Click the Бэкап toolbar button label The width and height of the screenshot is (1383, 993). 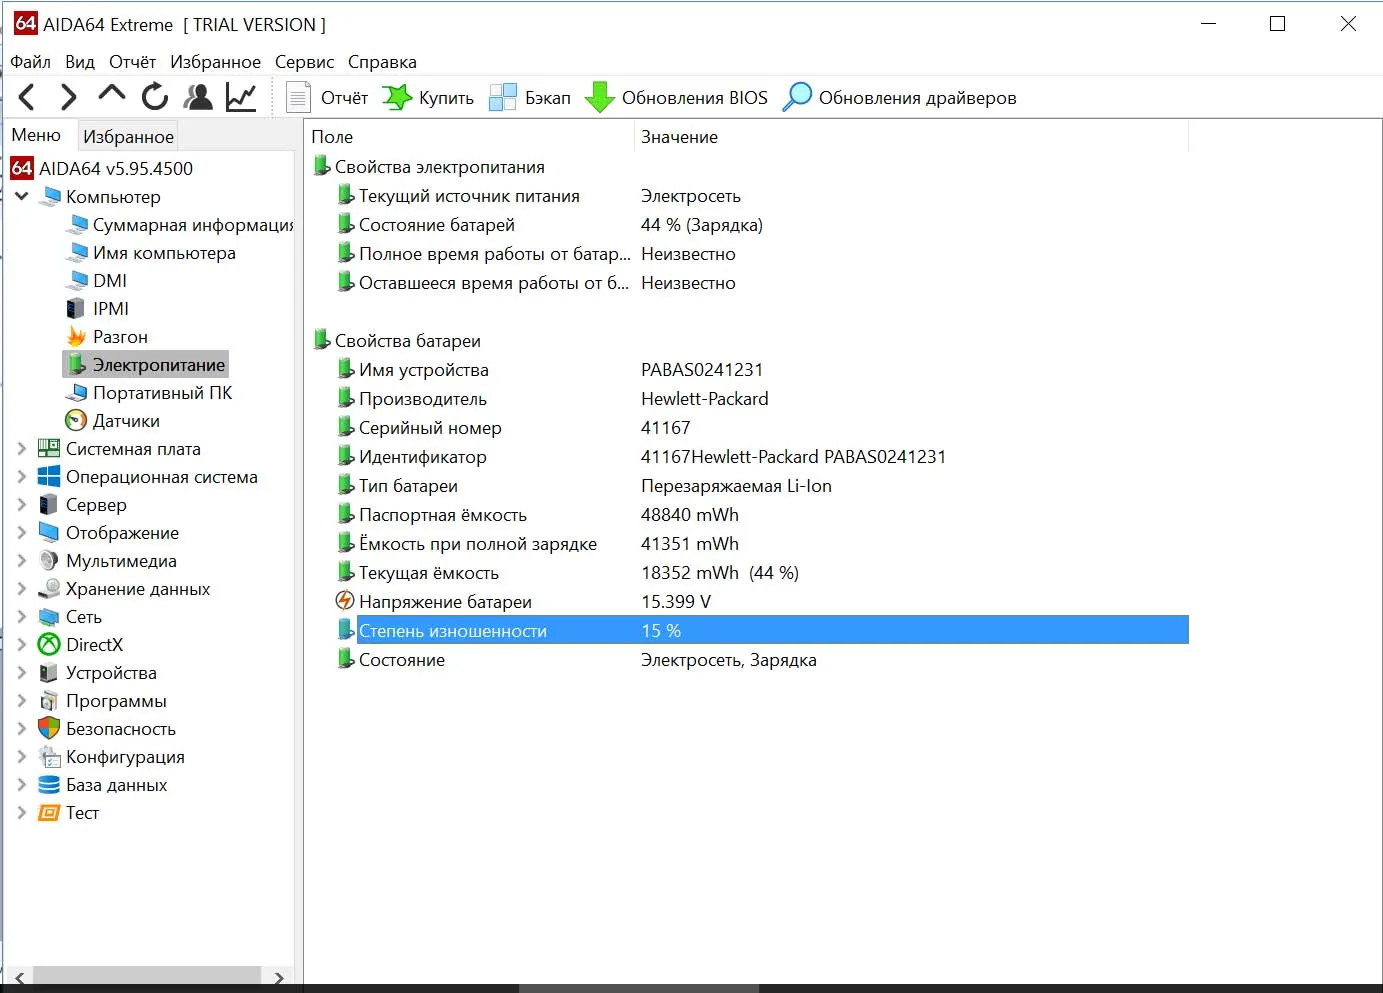click(548, 98)
